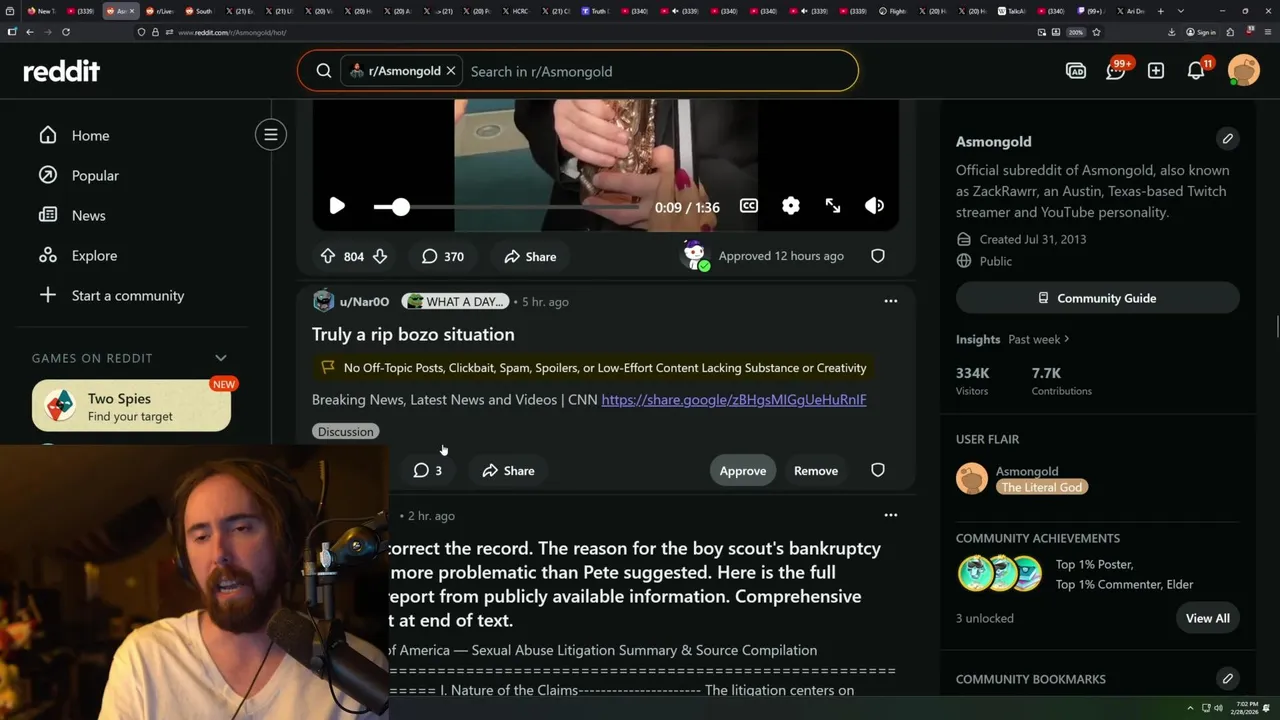Approve the rip bozo post

pos(743,471)
